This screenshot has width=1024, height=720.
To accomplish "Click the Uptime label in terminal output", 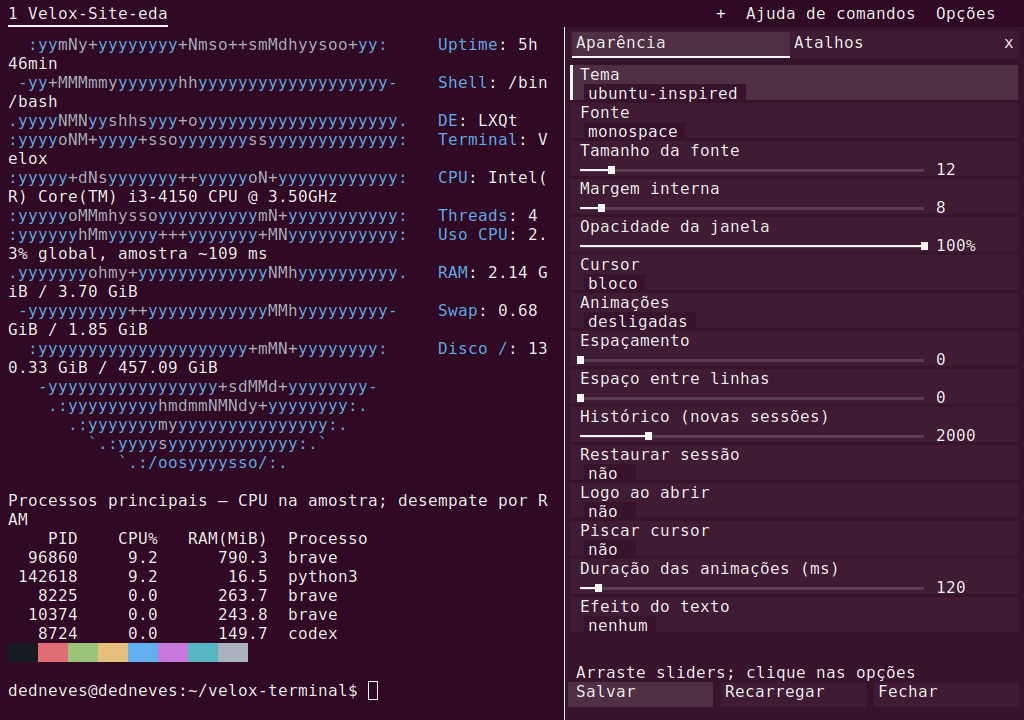I will coord(468,44).
